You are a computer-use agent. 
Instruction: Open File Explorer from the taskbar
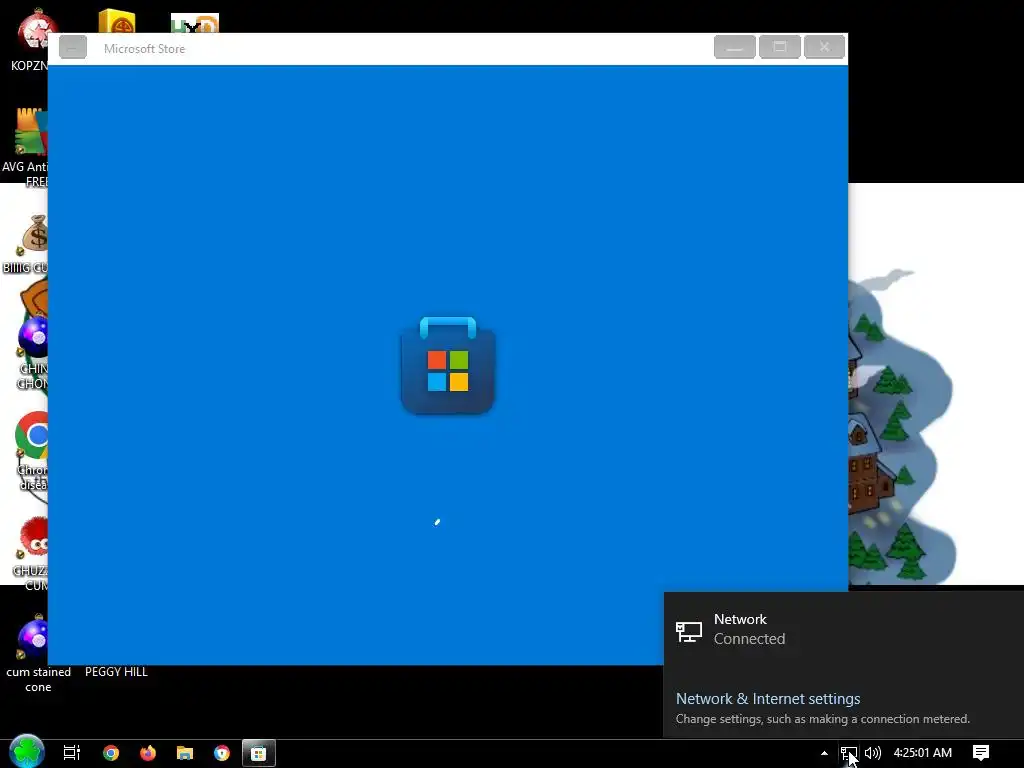[x=185, y=753]
